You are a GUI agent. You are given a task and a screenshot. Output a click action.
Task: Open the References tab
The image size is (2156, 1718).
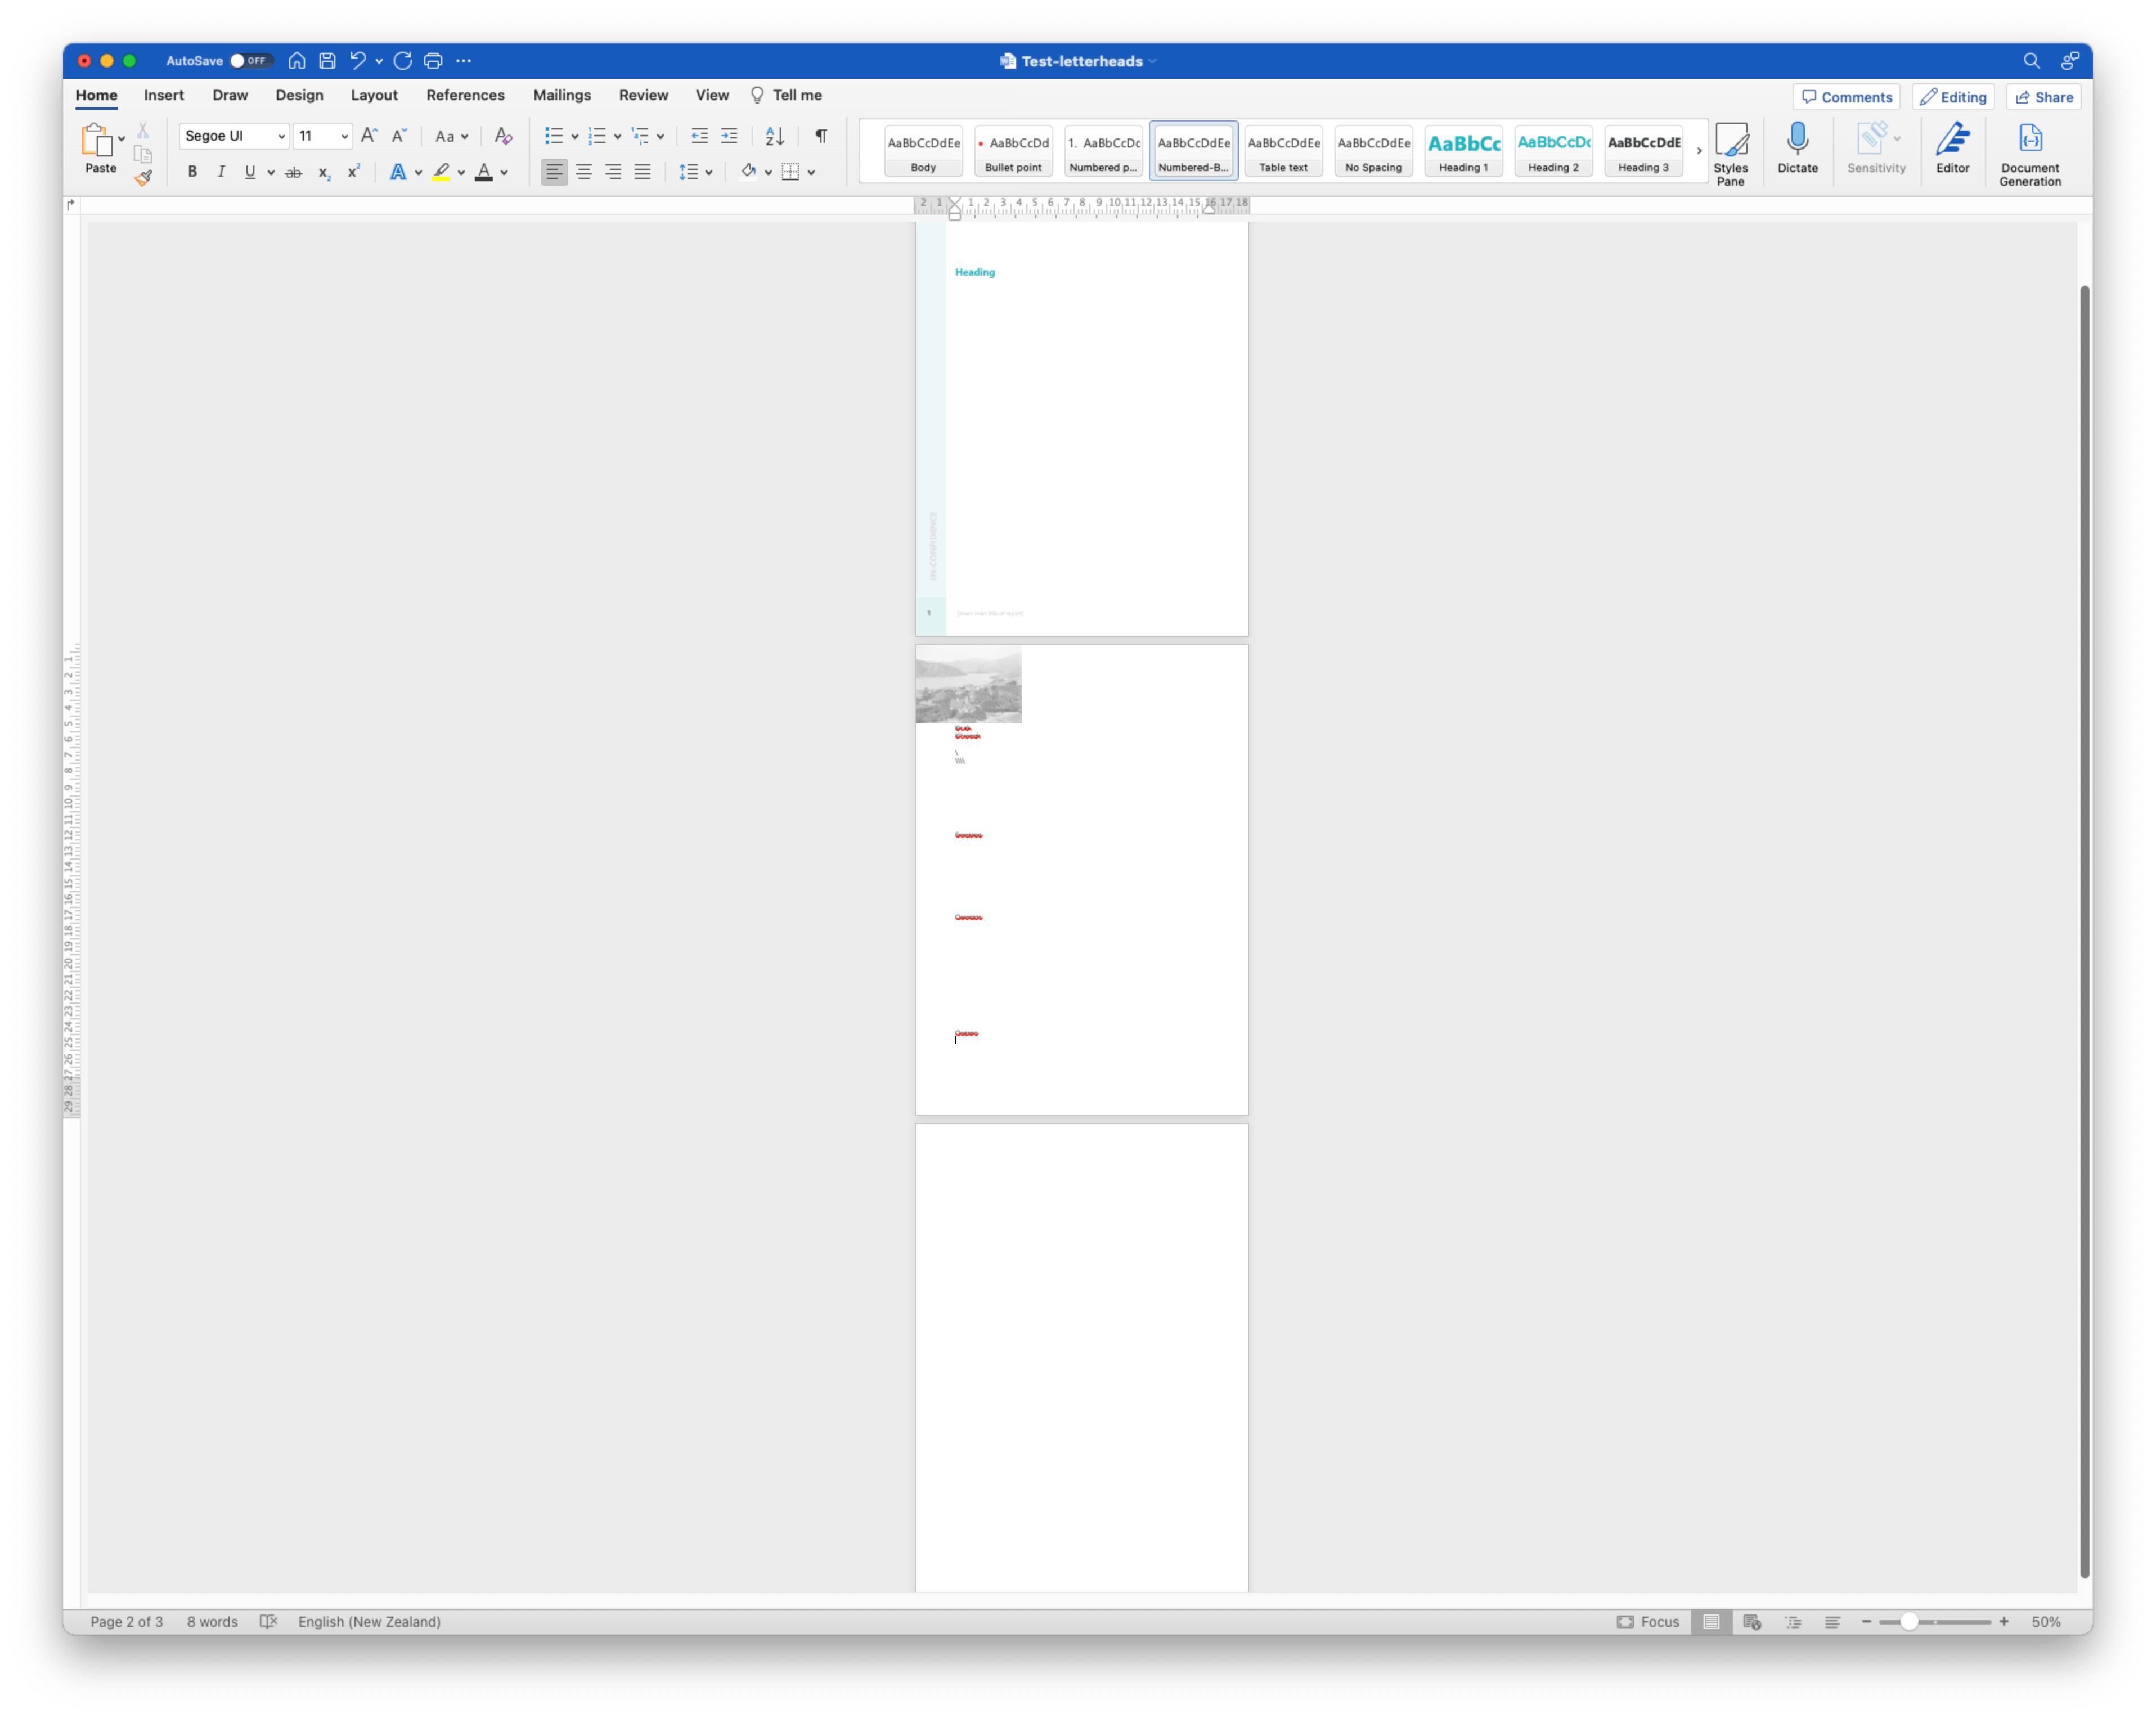point(465,95)
